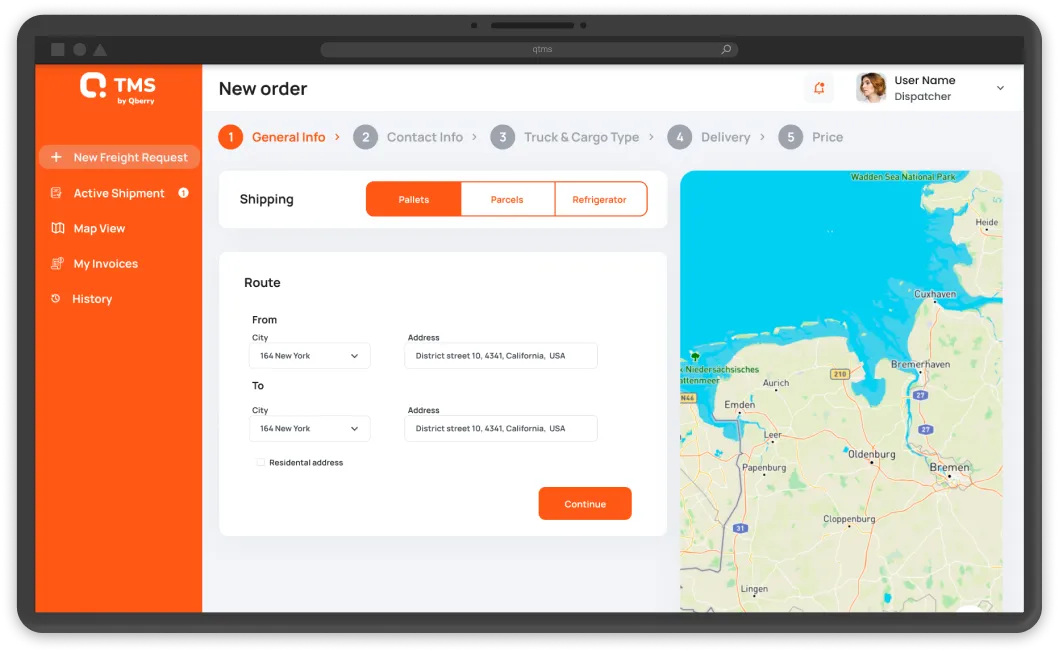The width and height of the screenshot is (1059, 652).
Task: Select the Refrigerator shipping option
Action: pos(599,199)
